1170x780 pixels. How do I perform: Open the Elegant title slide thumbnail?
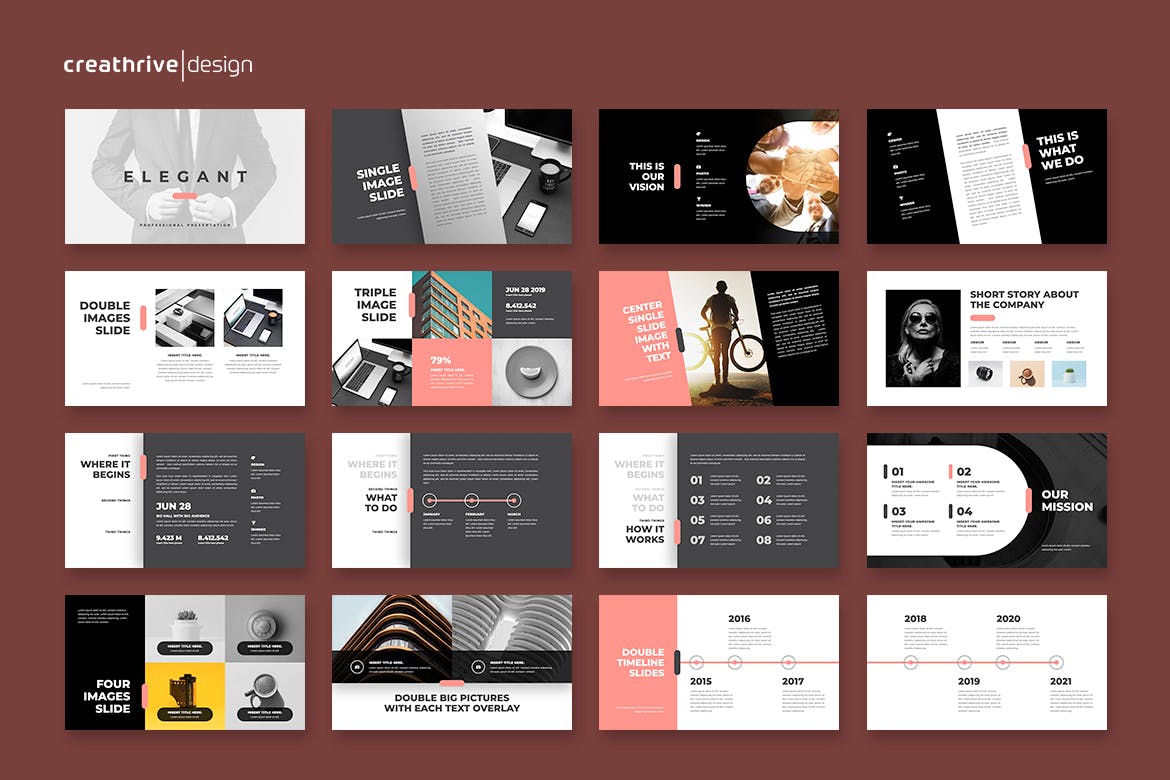185,176
